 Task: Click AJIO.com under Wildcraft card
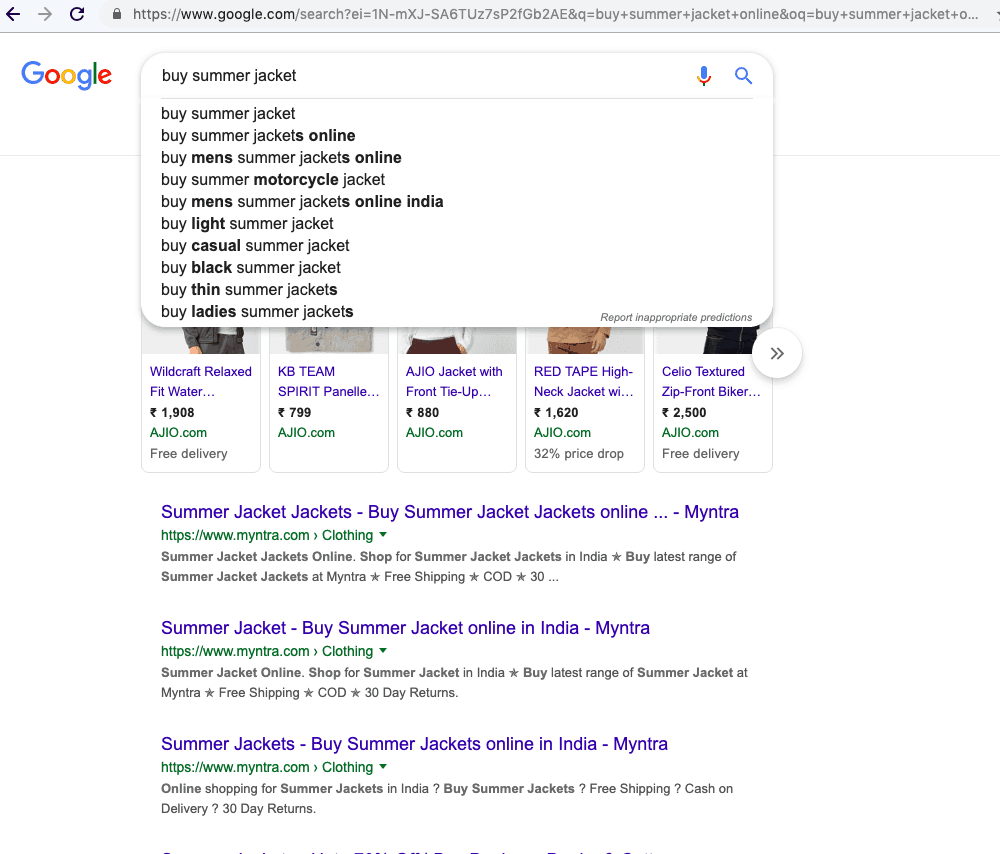(x=179, y=432)
